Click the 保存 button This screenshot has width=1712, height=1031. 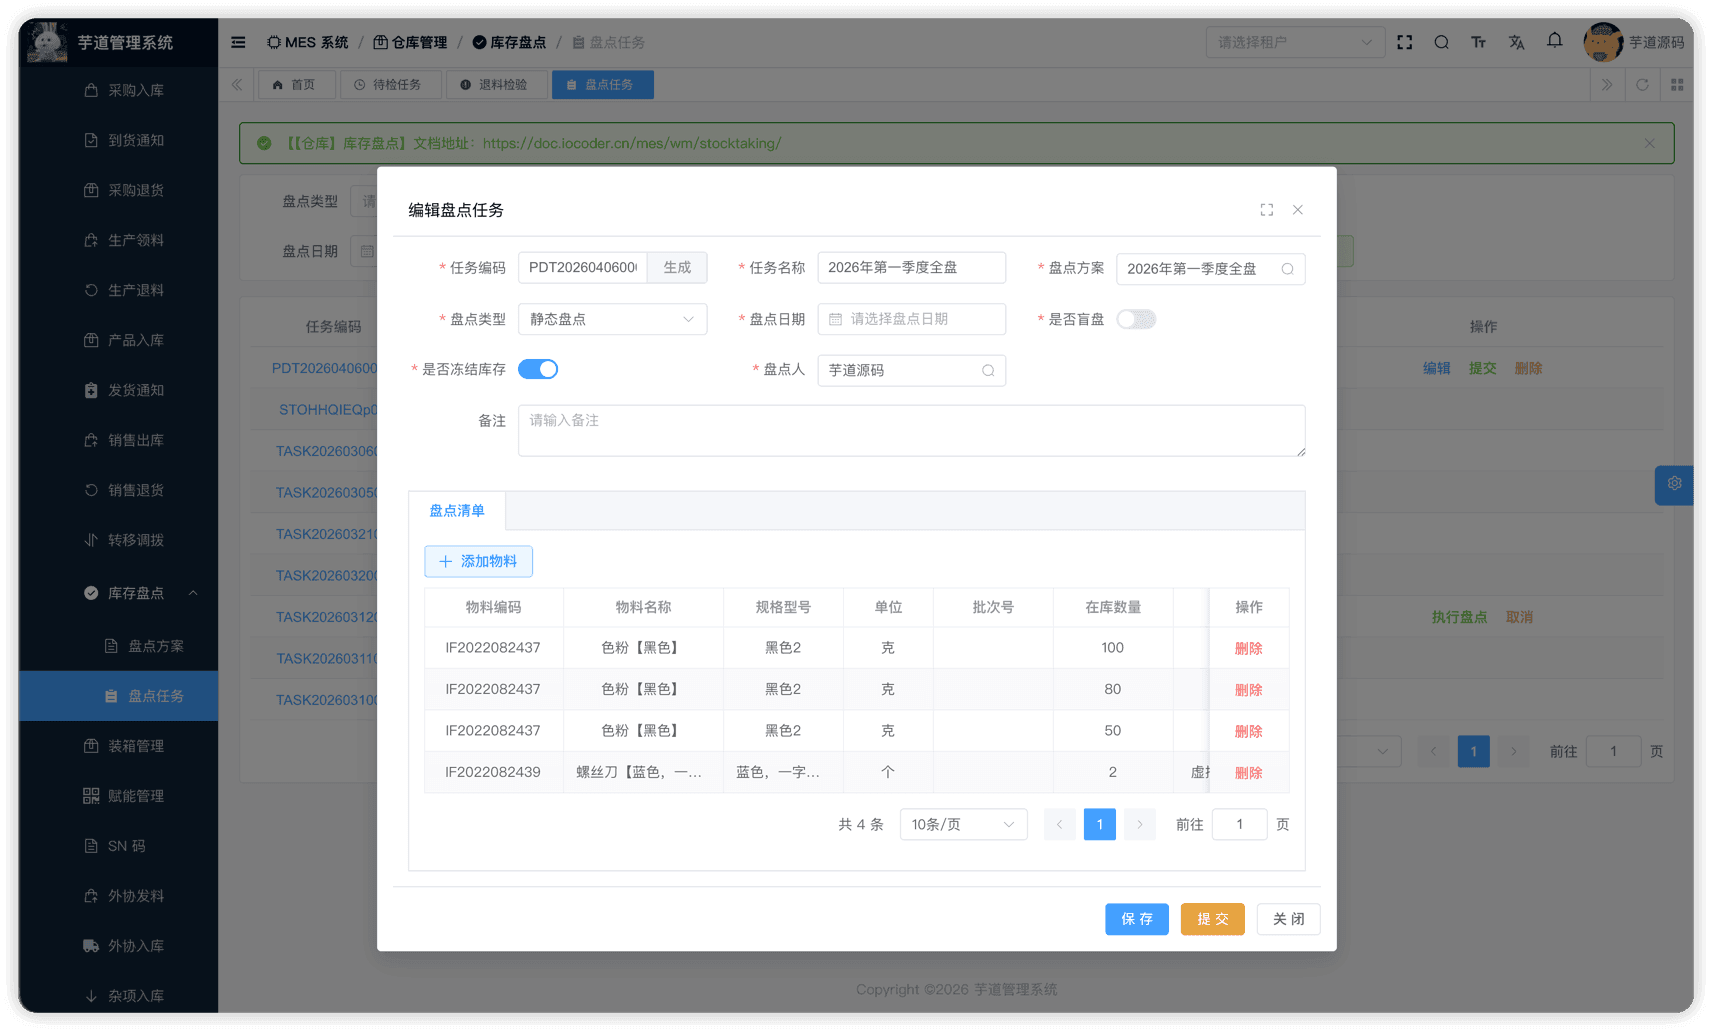coord(1136,918)
